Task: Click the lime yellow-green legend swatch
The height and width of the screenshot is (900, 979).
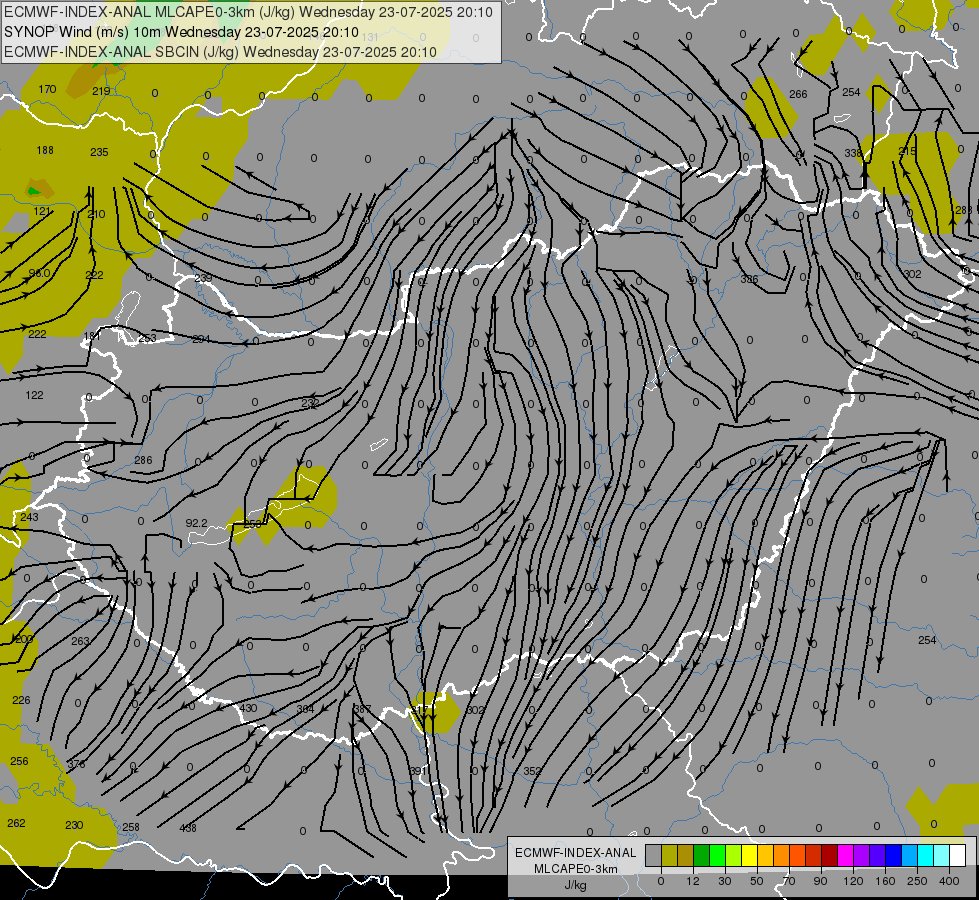Action: [x=734, y=856]
